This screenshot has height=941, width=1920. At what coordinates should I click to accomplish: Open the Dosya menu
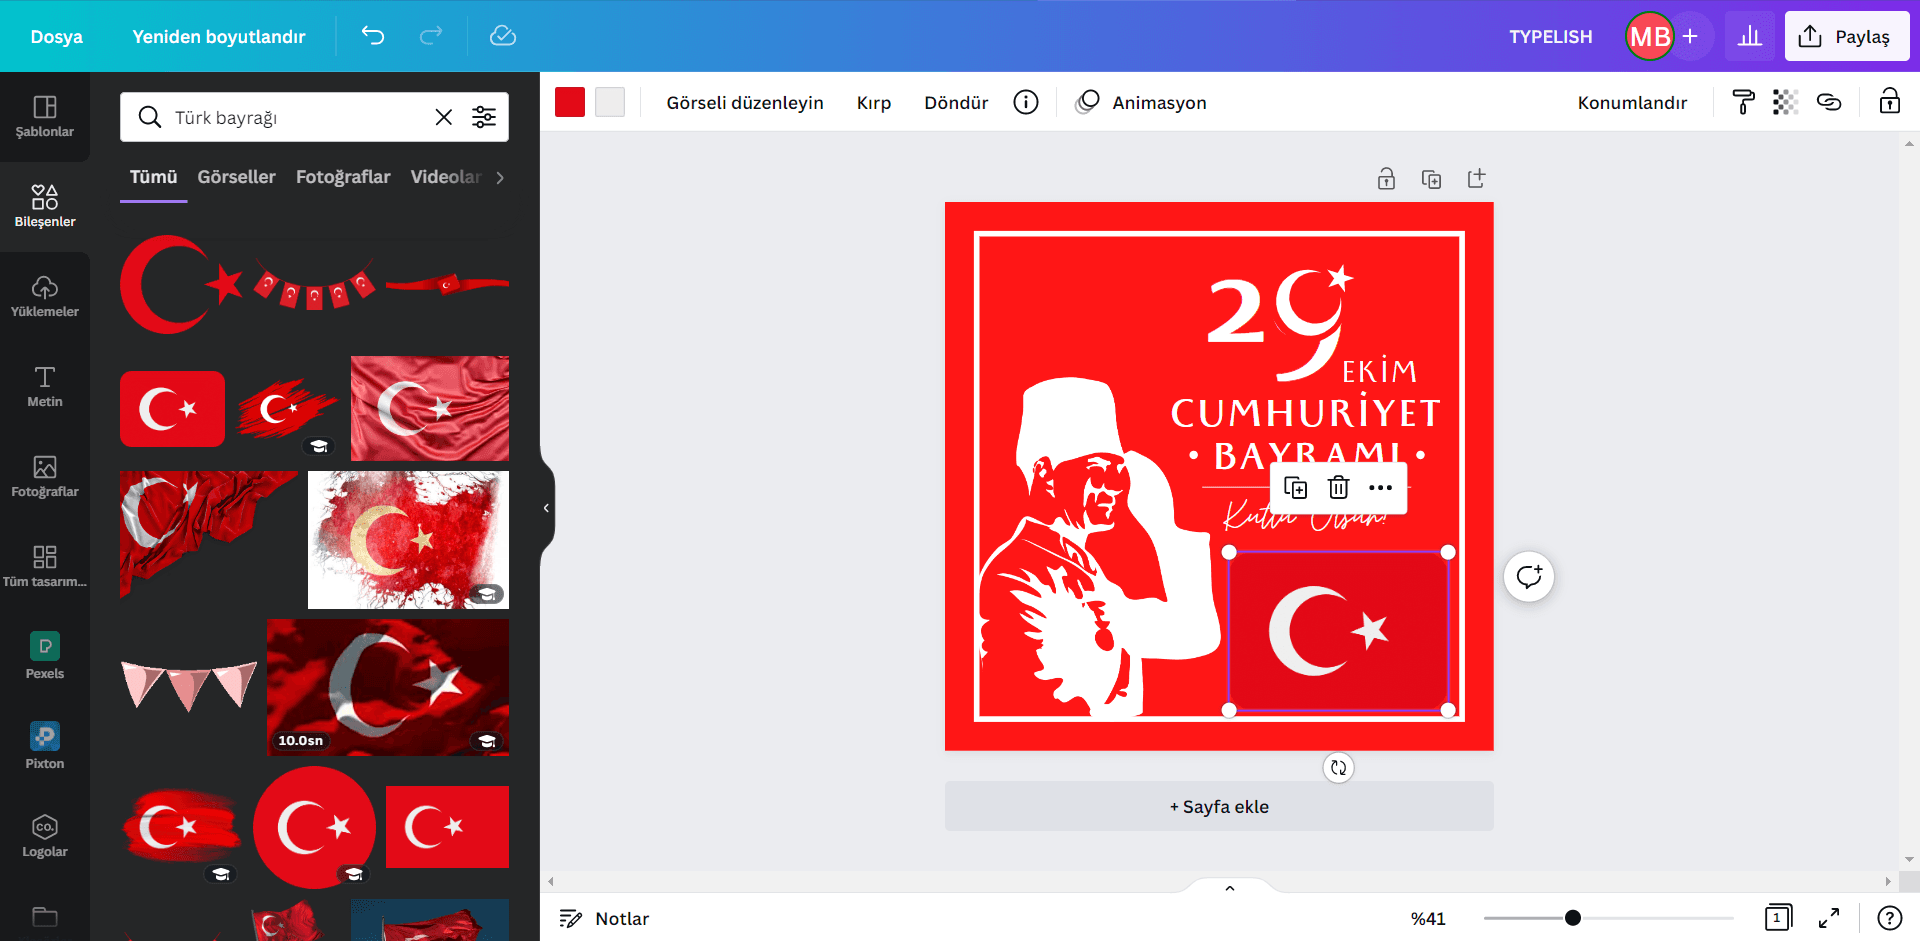coord(57,37)
